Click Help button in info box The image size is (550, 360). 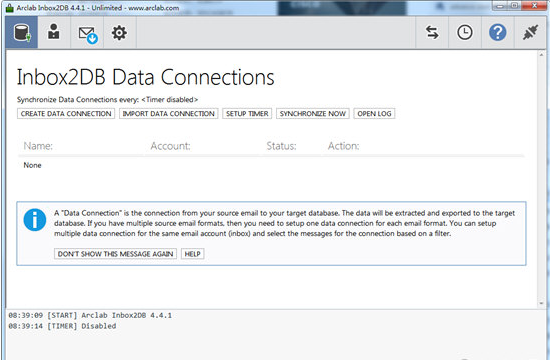(193, 254)
